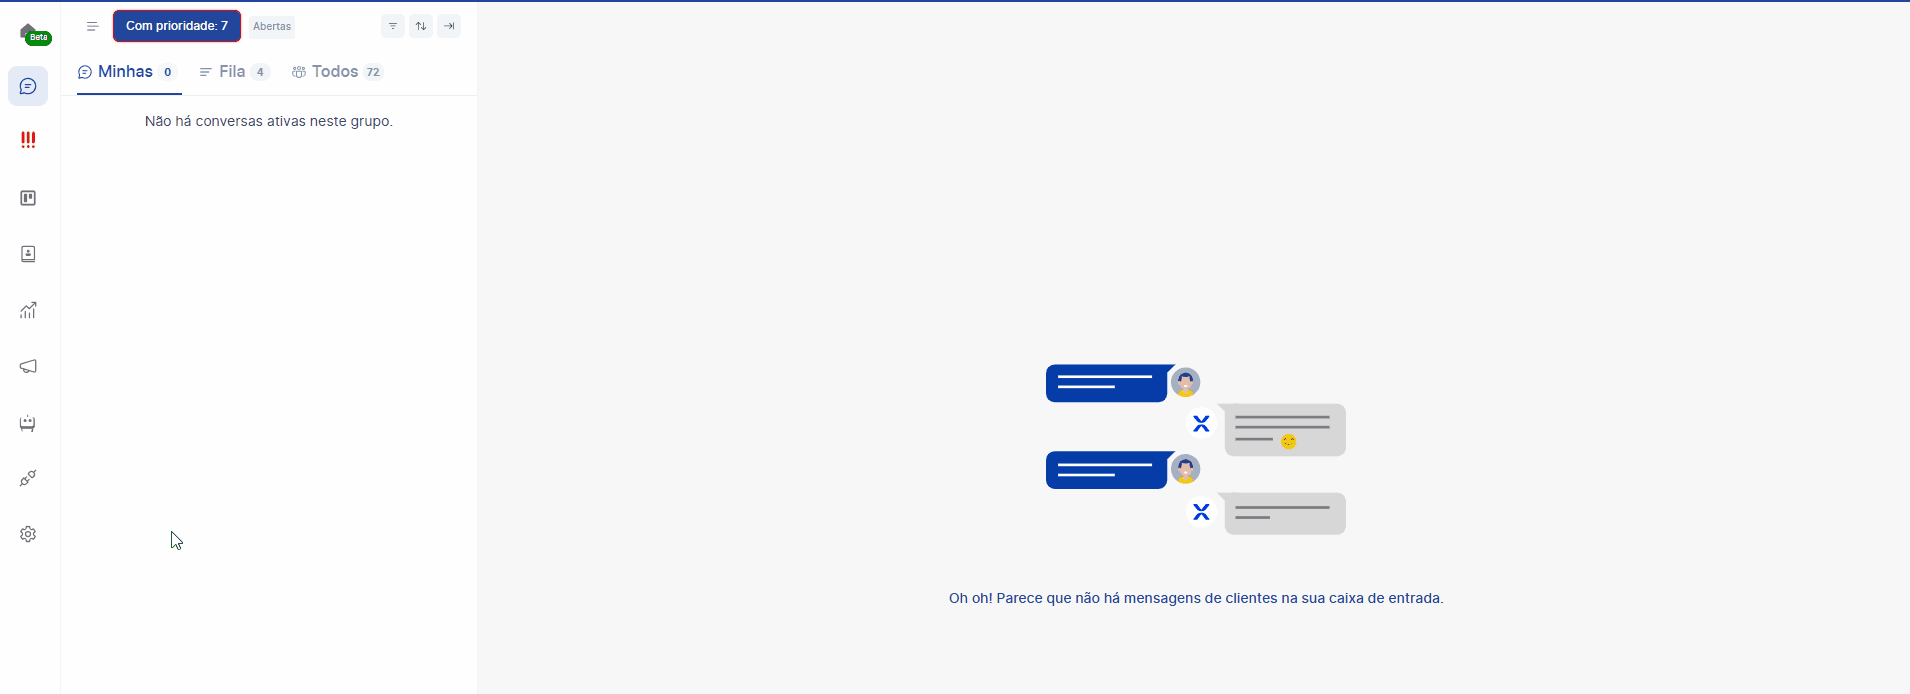1910x694 pixels.
Task: Open the filter conversations dropdown
Action: [x=393, y=26]
